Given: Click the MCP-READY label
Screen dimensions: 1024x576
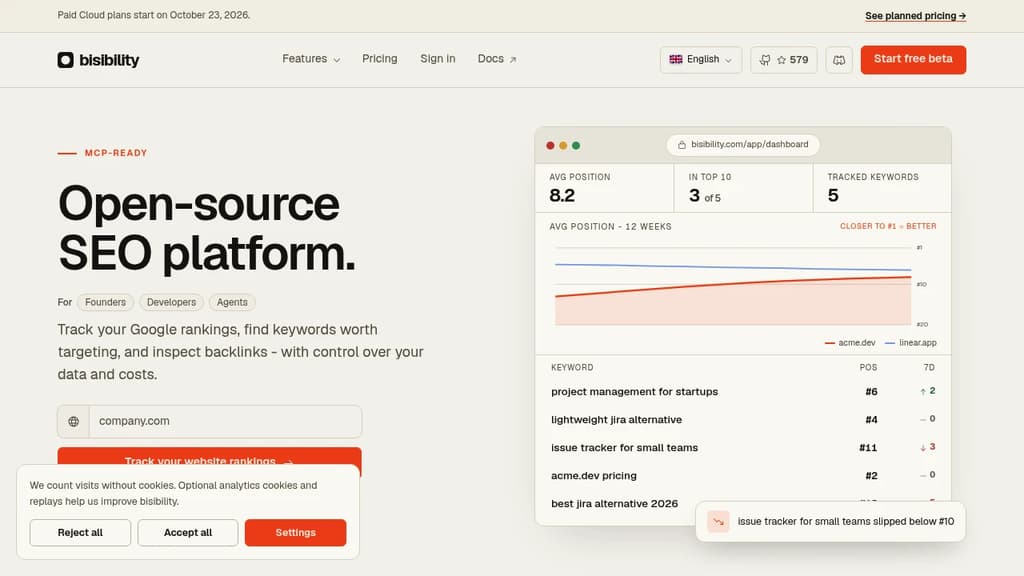Looking at the screenshot, I should [x=116, y=153].
